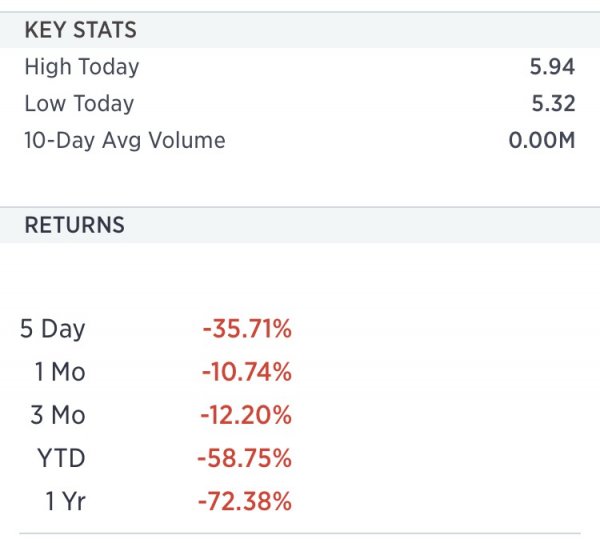Viewport: 600px width, 543px height.
Task: Click the 0.00M average volume value
Action: point(541,140)
